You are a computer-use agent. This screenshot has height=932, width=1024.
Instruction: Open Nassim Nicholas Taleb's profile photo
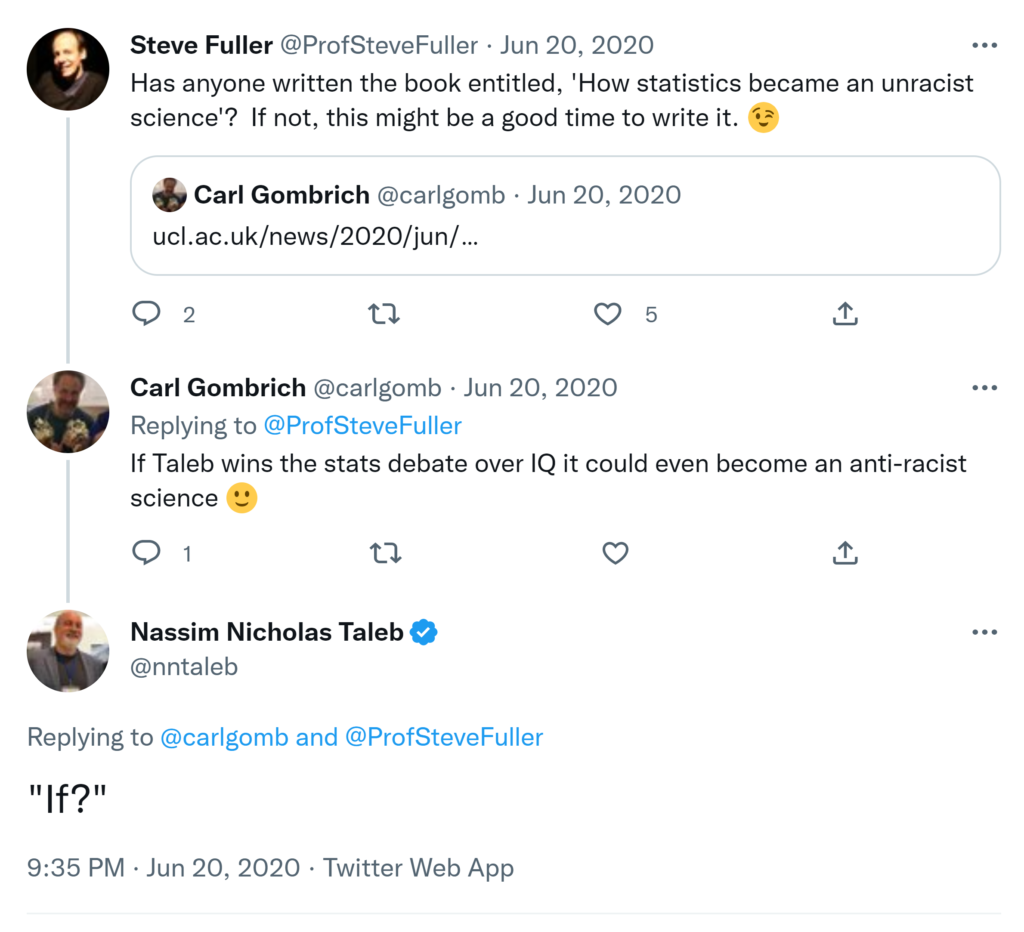click(x=67, y=650)
